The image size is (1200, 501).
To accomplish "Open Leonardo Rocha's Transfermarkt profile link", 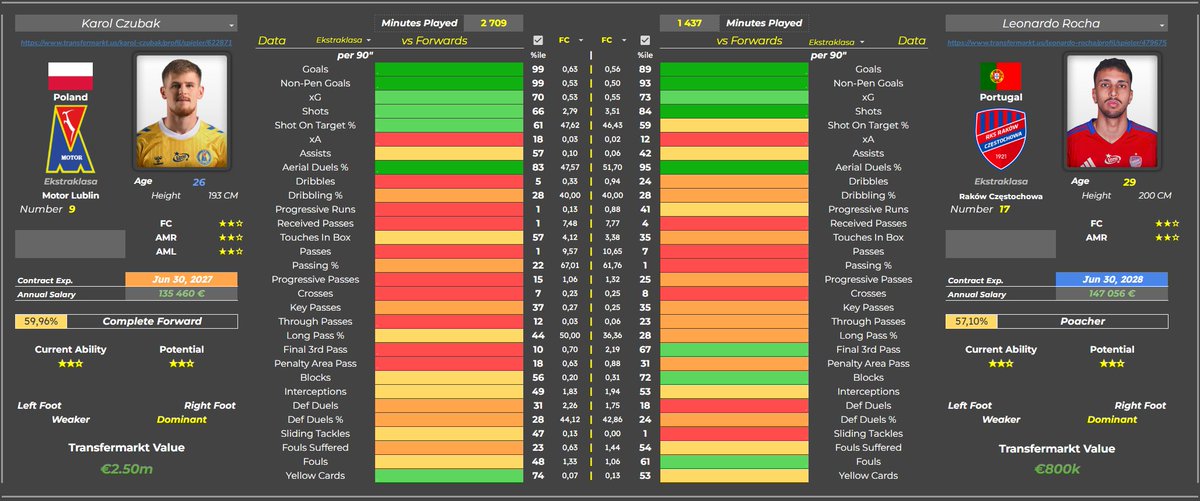I will [1055, 43].
